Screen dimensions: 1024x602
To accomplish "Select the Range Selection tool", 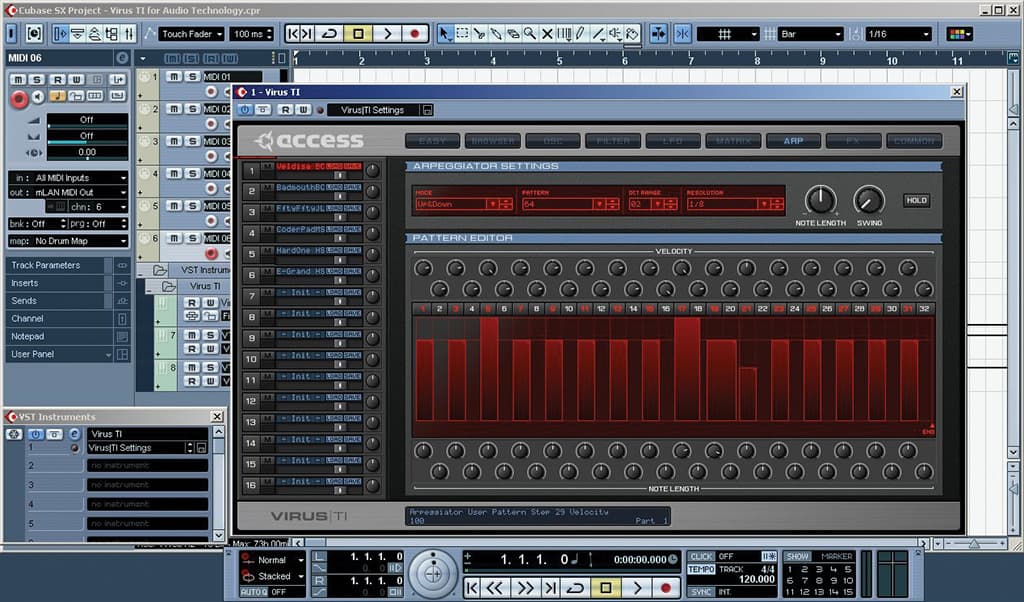I will 462,34.
